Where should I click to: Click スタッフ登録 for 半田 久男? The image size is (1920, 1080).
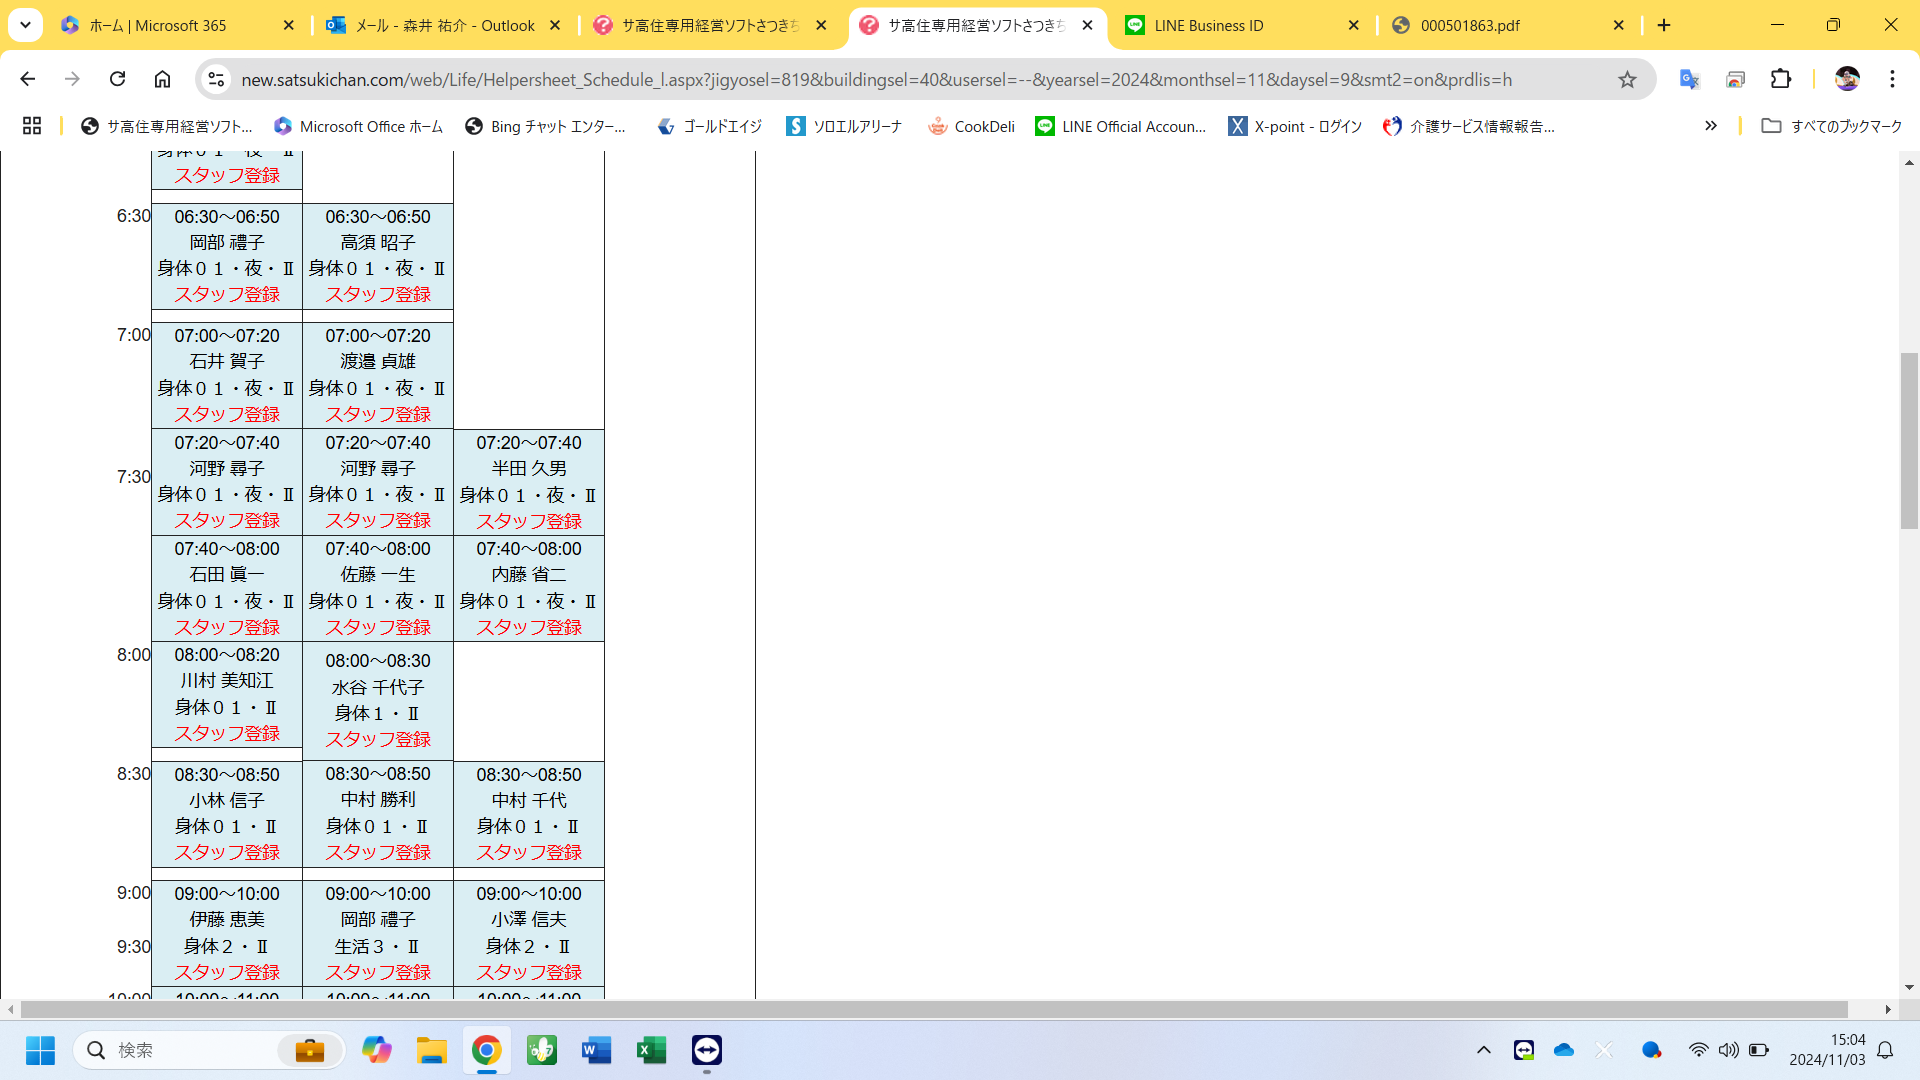click(528, 521)
